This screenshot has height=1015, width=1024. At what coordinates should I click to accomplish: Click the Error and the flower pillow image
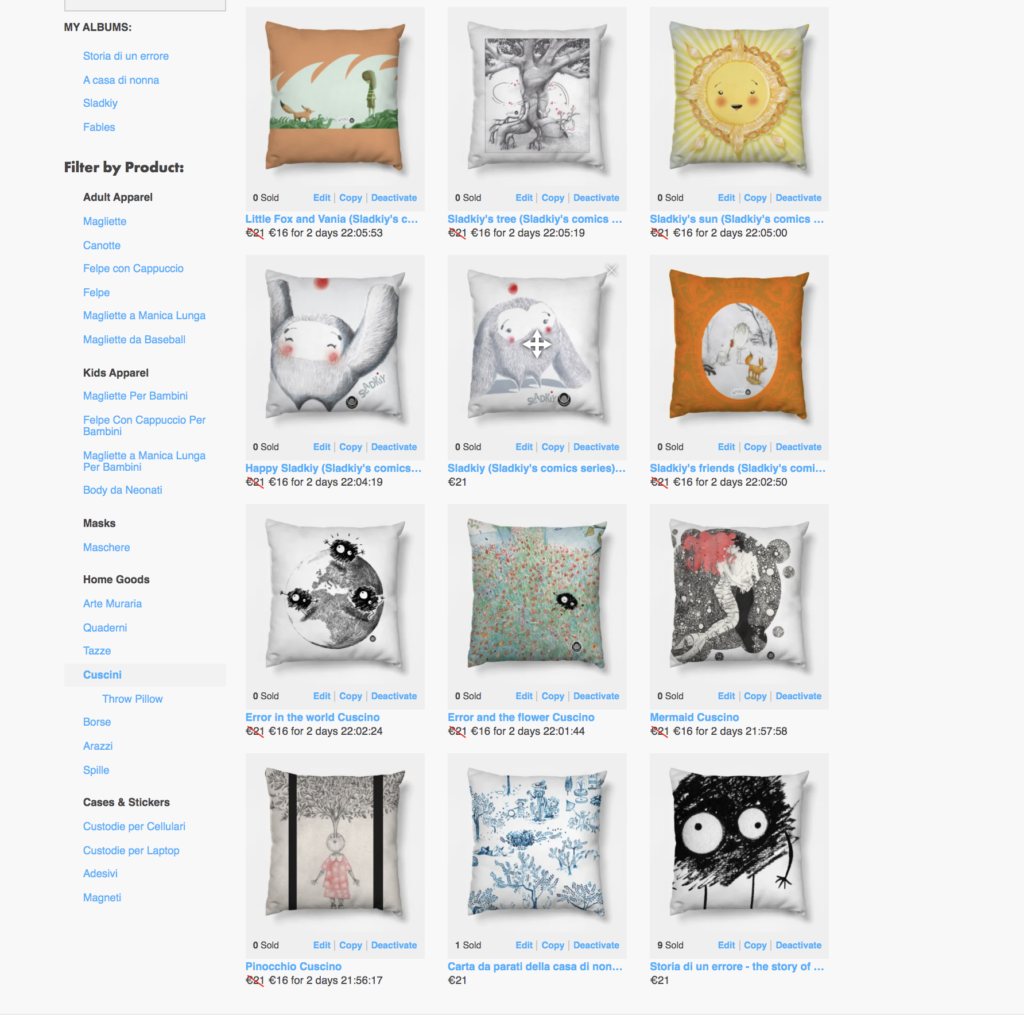pyautogui.click(x=537, y=594)
